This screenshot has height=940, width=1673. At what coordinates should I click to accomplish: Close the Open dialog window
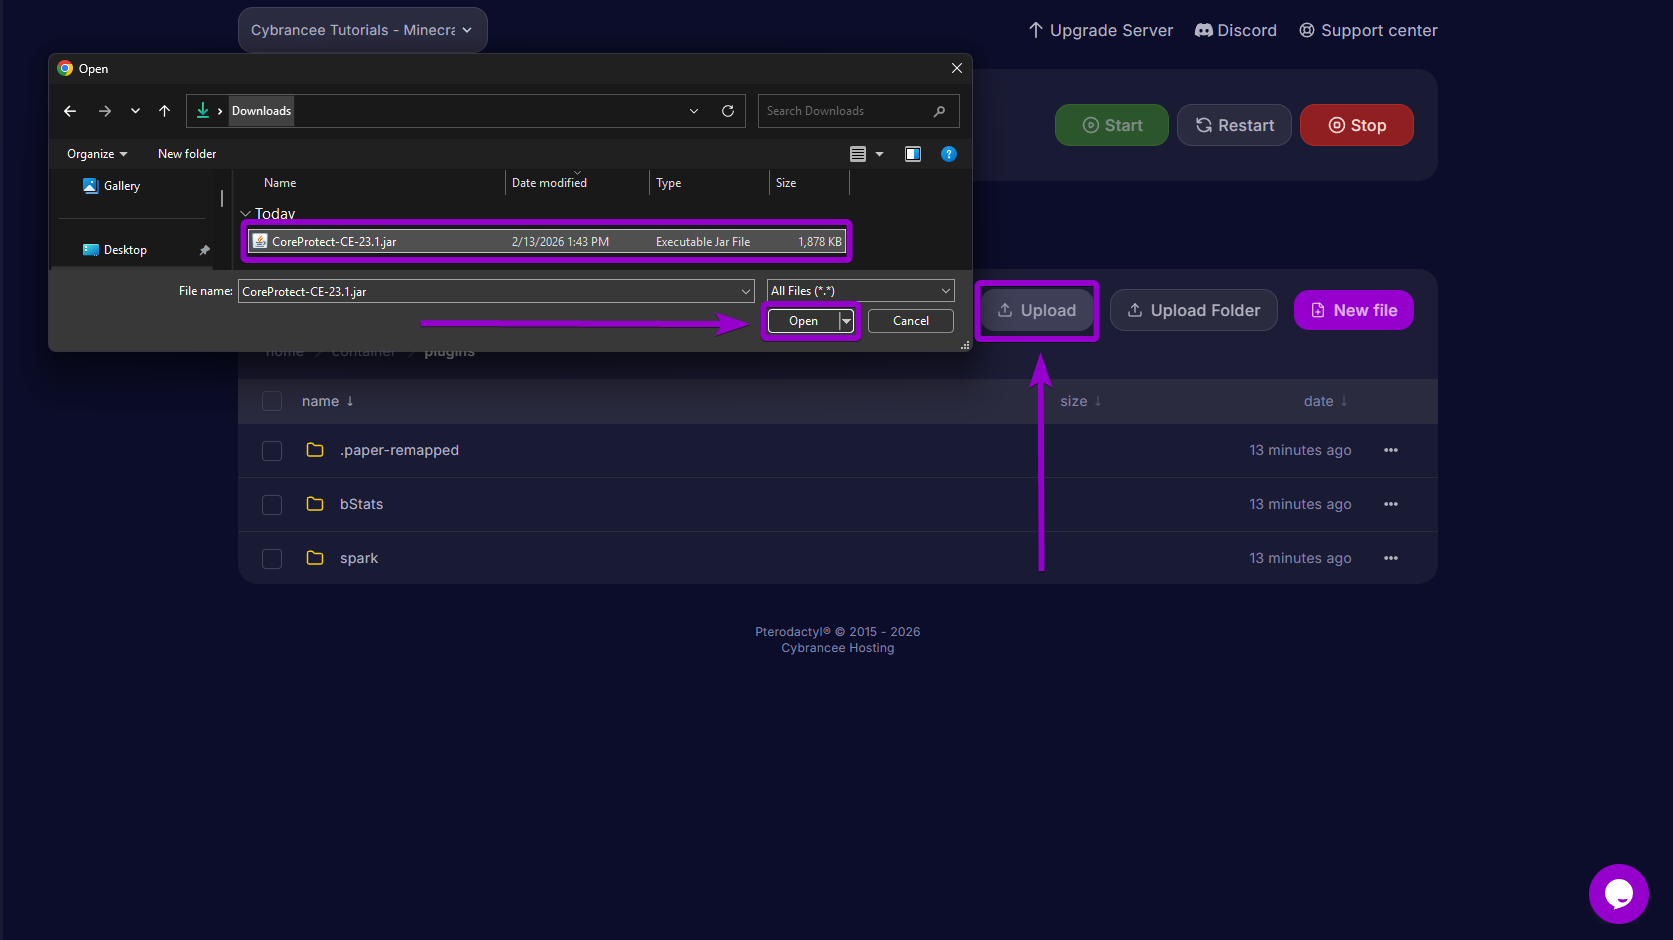(x=957, y=68)
